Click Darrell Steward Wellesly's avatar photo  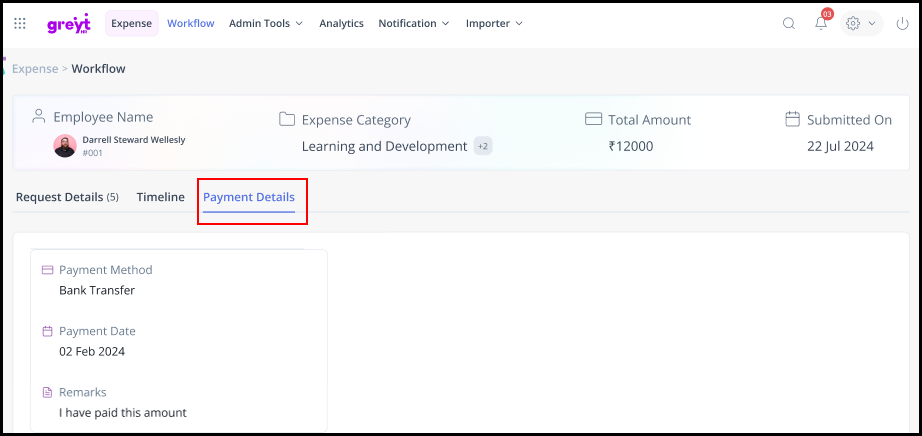pyautogui.click(x=65, y=145)
